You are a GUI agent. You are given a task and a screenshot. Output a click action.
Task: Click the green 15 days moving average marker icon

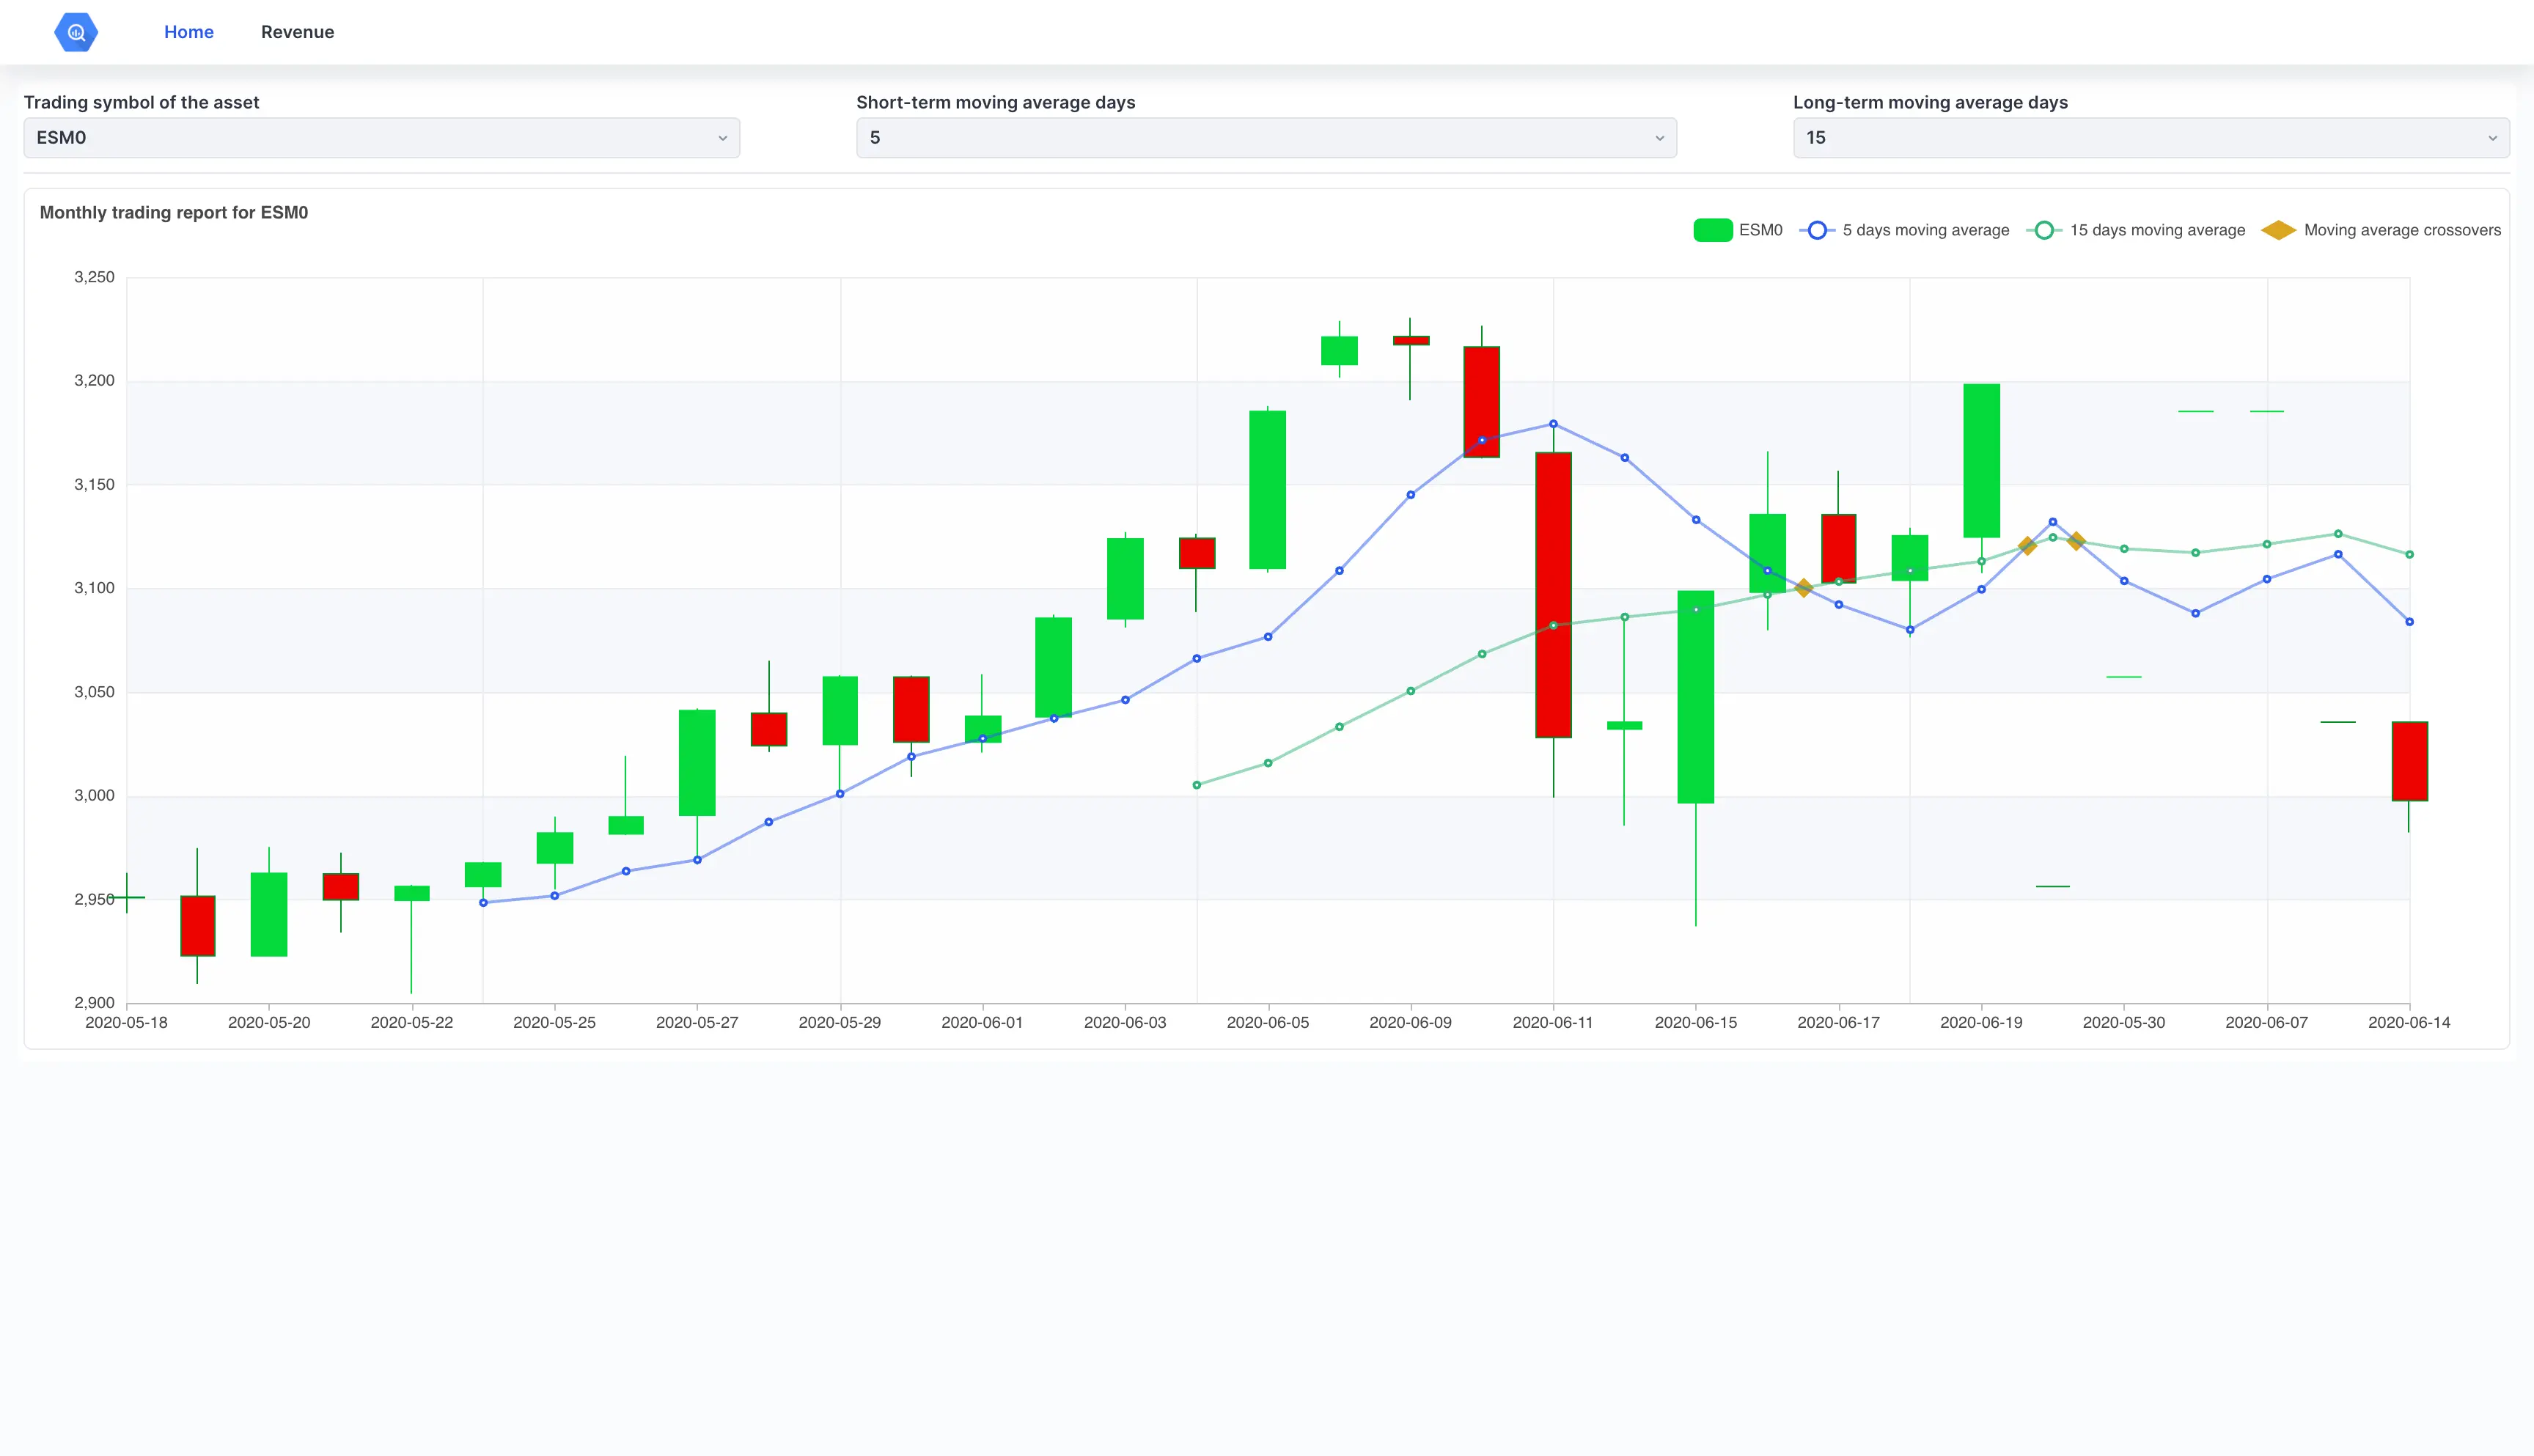click(x=2043, y=229)
